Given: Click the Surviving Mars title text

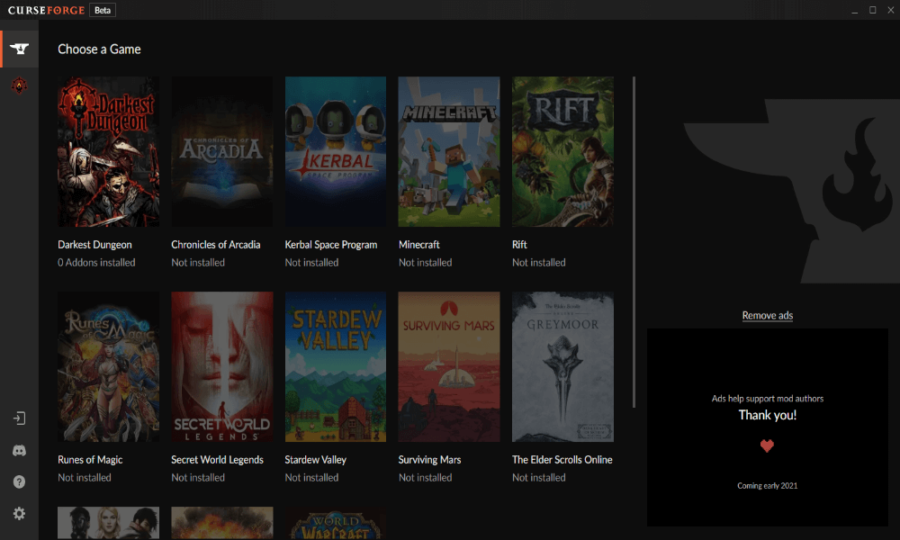Looking at the screenshot, I should [x=430, y=460].
